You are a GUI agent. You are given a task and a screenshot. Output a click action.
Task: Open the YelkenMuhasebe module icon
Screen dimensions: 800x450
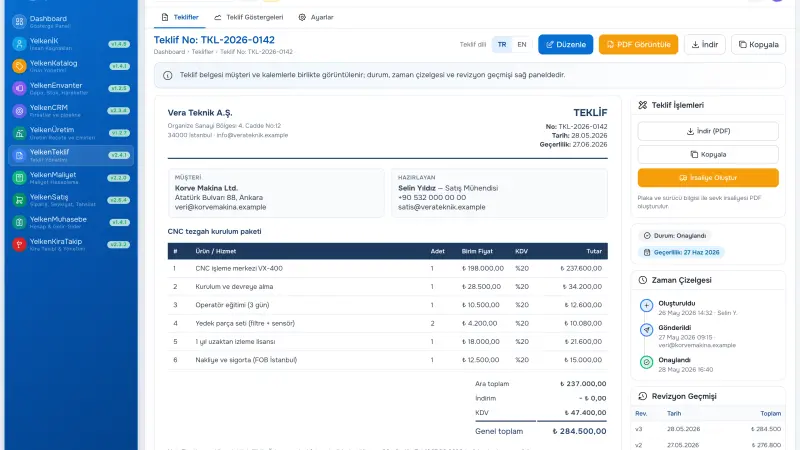pyautogui.click(x=19, y=222)
